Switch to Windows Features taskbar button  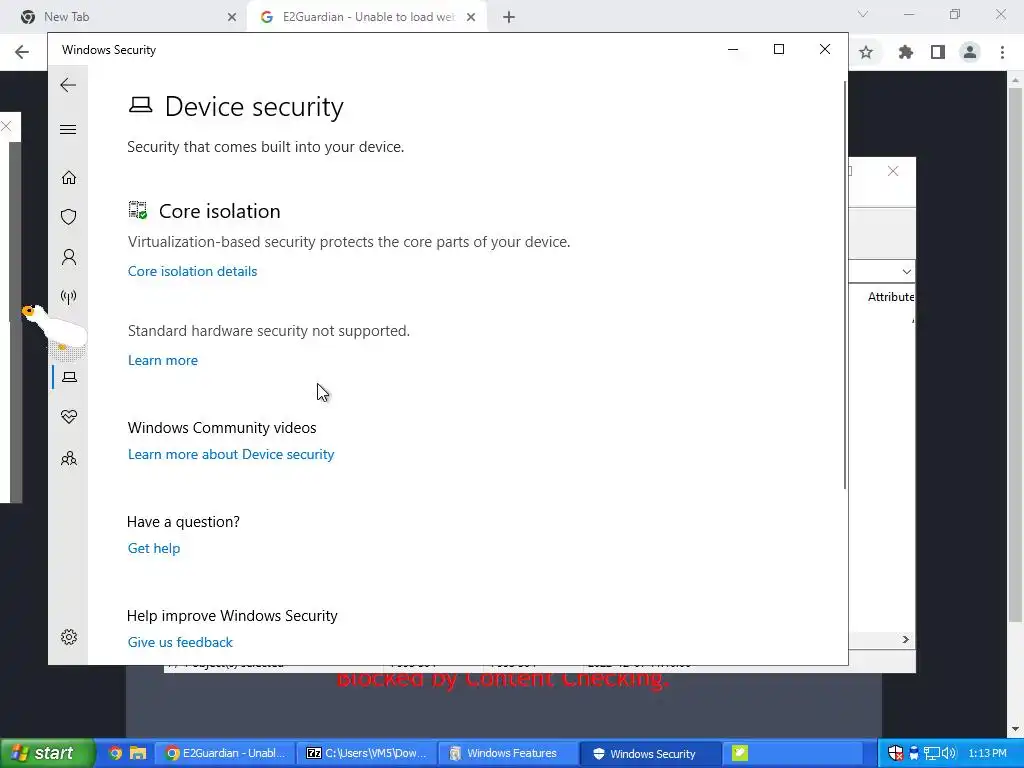[508, 753]
